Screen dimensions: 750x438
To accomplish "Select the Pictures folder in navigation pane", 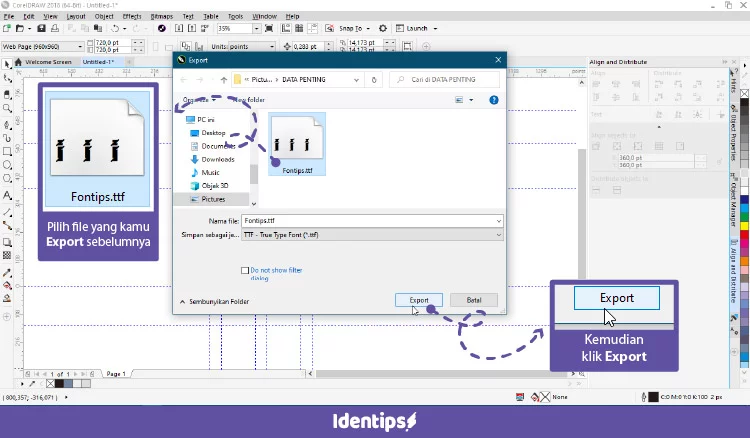I will coord(213,199).
